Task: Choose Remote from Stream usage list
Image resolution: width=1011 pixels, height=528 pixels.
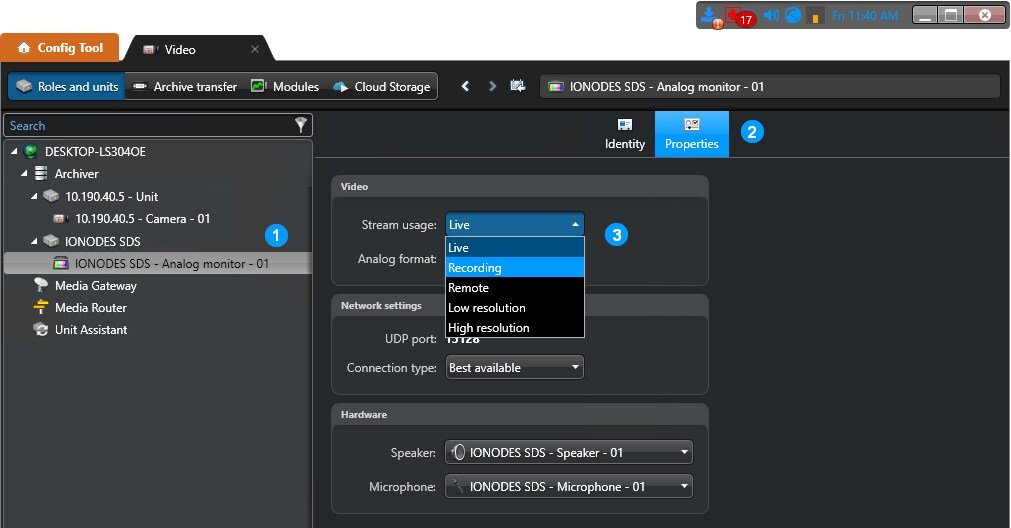Action: click(x=515, y=288)
